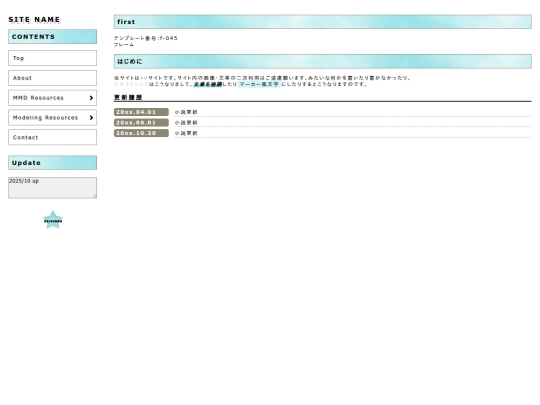Click the marker-style highlighted text
540x405 pixels.
pyautogui.click(x=259, y=84)
